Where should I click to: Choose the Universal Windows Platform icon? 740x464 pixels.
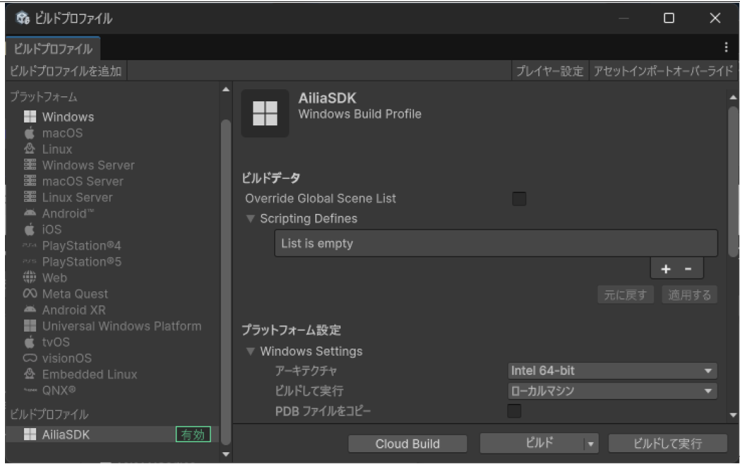pyautogui.click(x=30, y=326)
